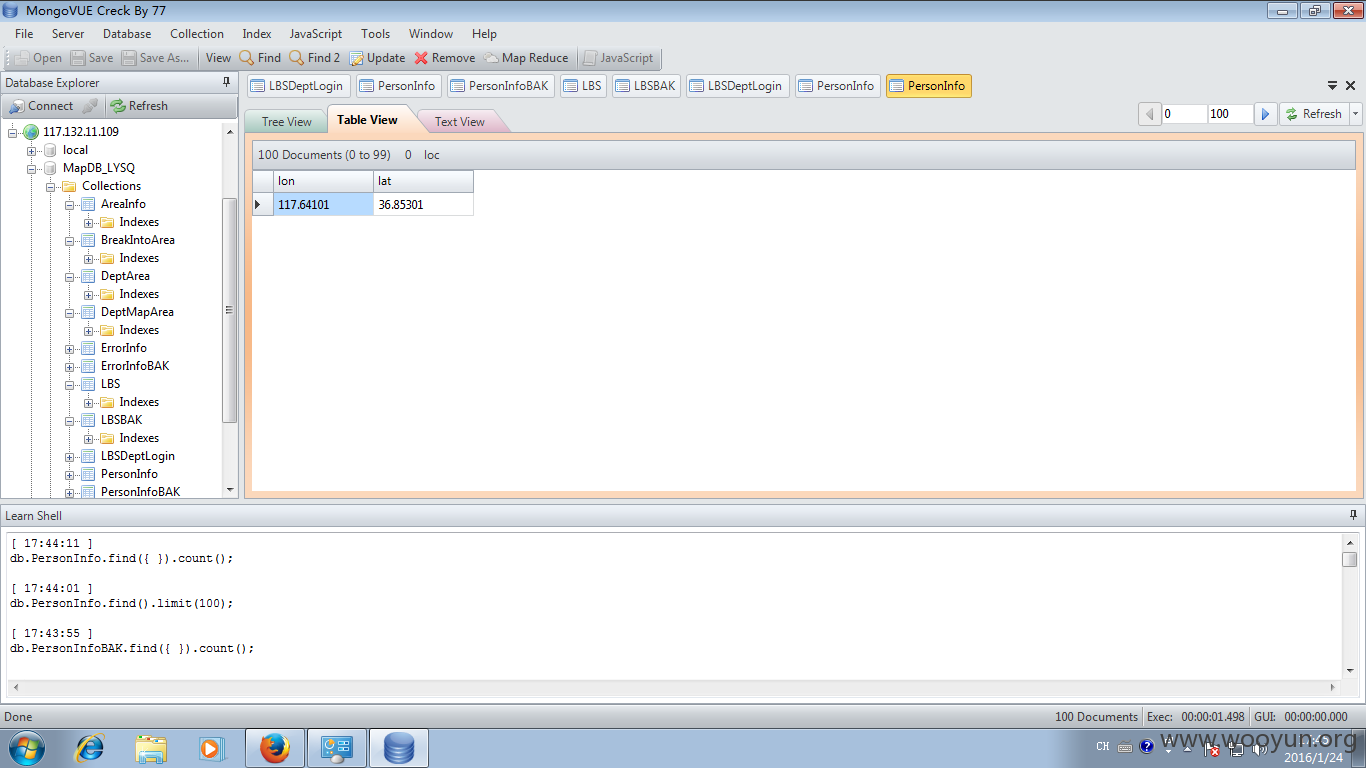The height and width of the screenshot is (768, 1366).
Task: Sort by the lon column header
Action: pos(323,181)
